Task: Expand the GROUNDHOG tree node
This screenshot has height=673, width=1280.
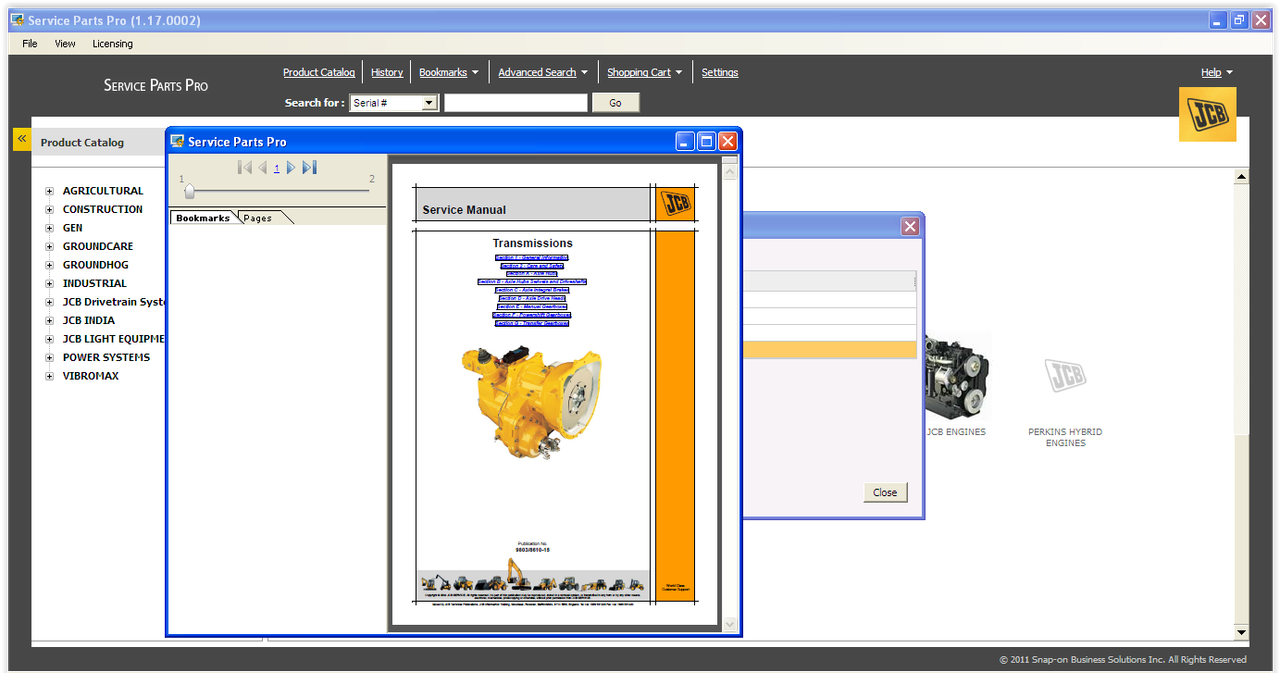Action: click(49, 265)
